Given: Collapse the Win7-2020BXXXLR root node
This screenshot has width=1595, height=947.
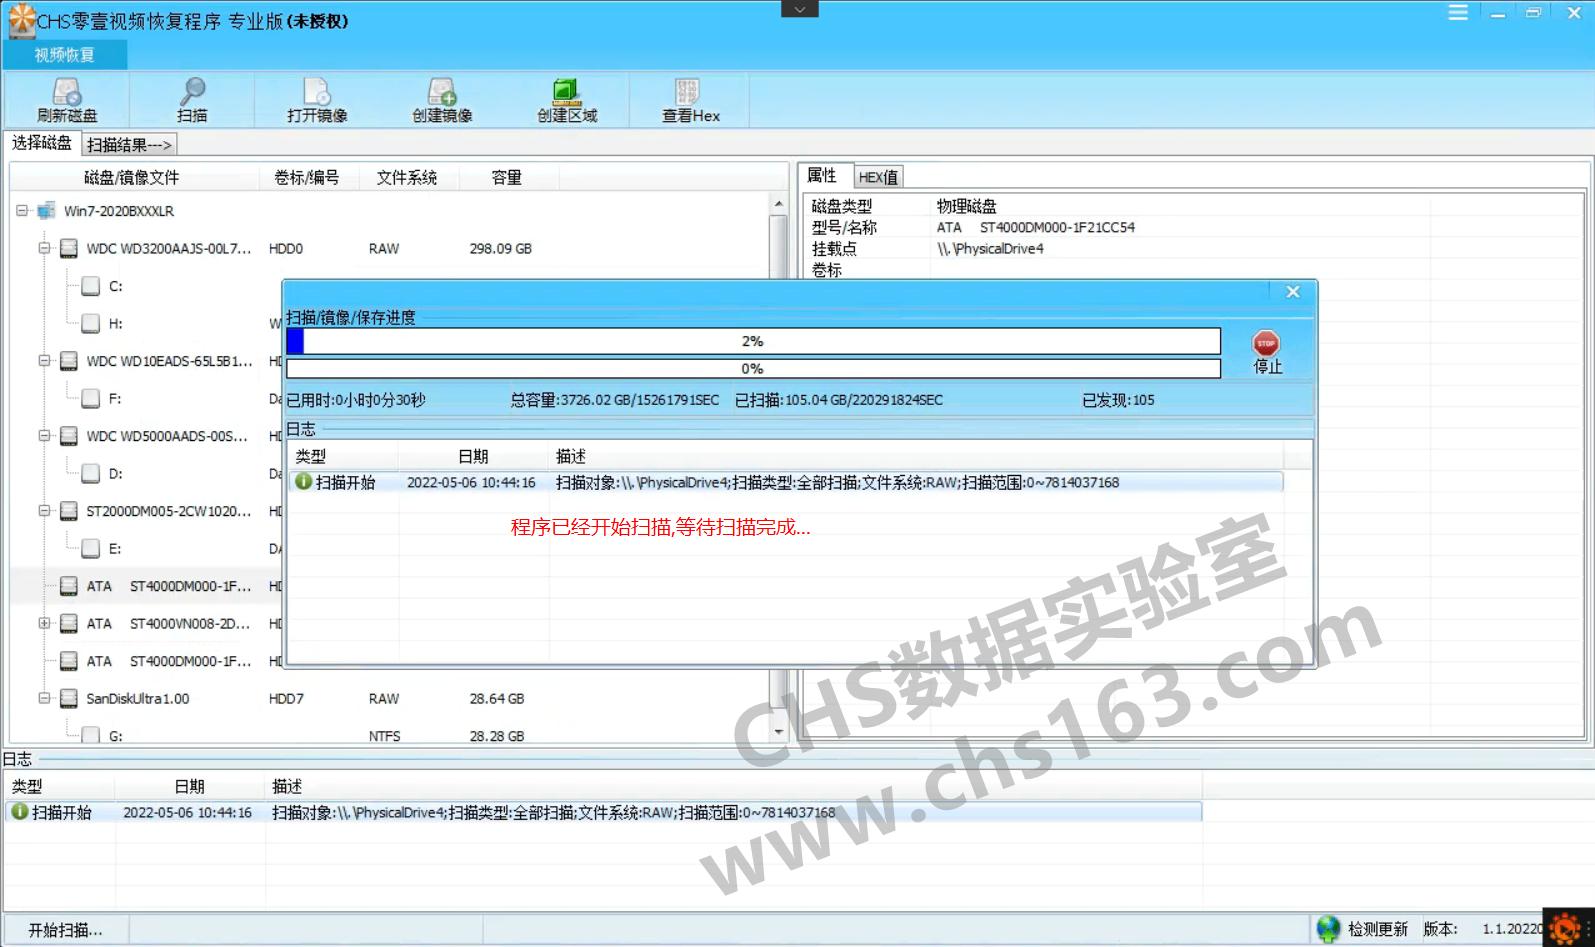Looking at the screenshot, I should point(21,211).
